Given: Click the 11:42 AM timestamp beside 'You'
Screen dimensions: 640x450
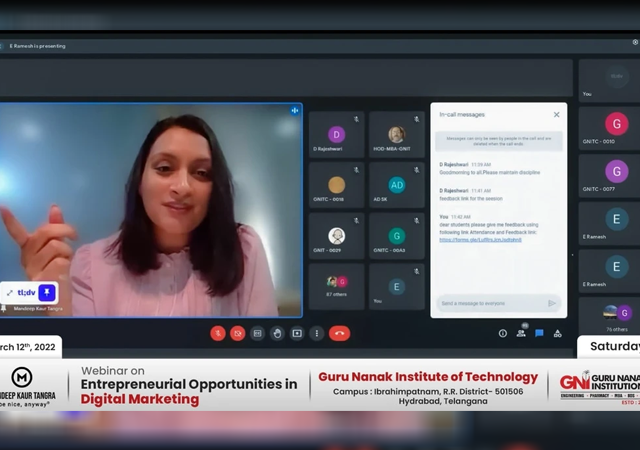Looking at the screenshot, I should click(460, 217).
